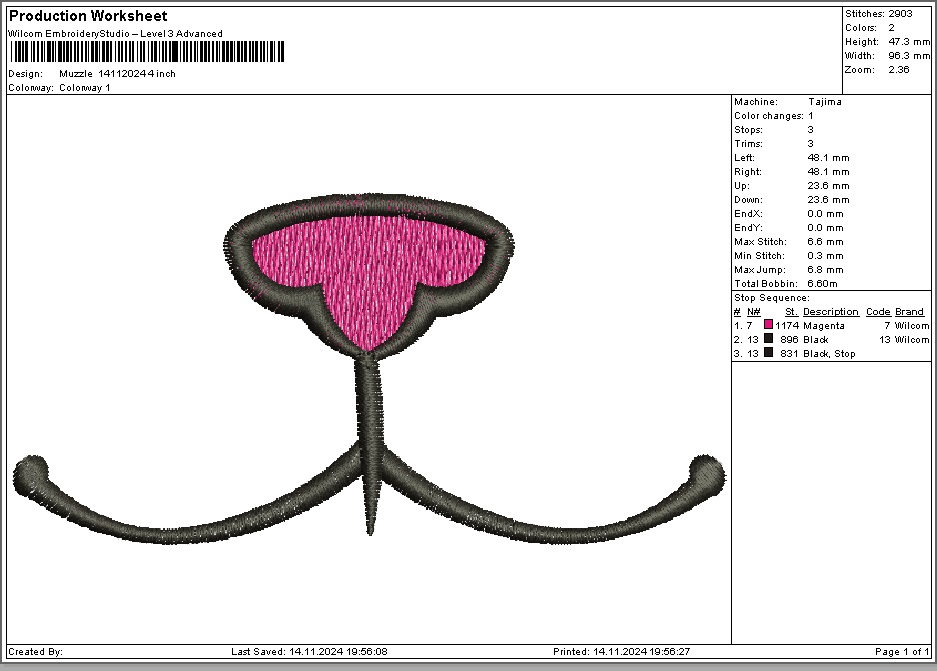This screenshot has width=937, height=671.
Task: Click the right round tip of the mouth curve
Action: (706, 470)
